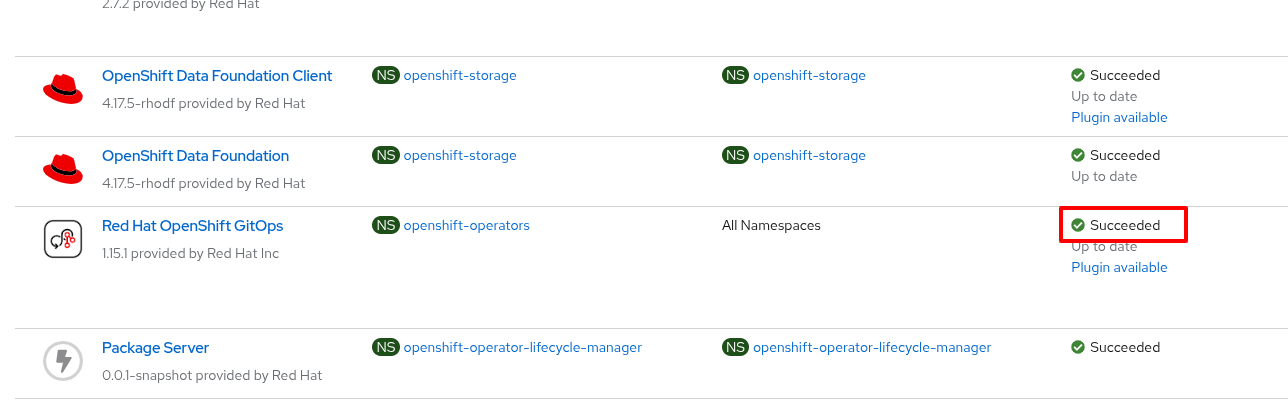Open managed namespace openshift-operator-lifecycle-manager link

(x=872, y=347)
